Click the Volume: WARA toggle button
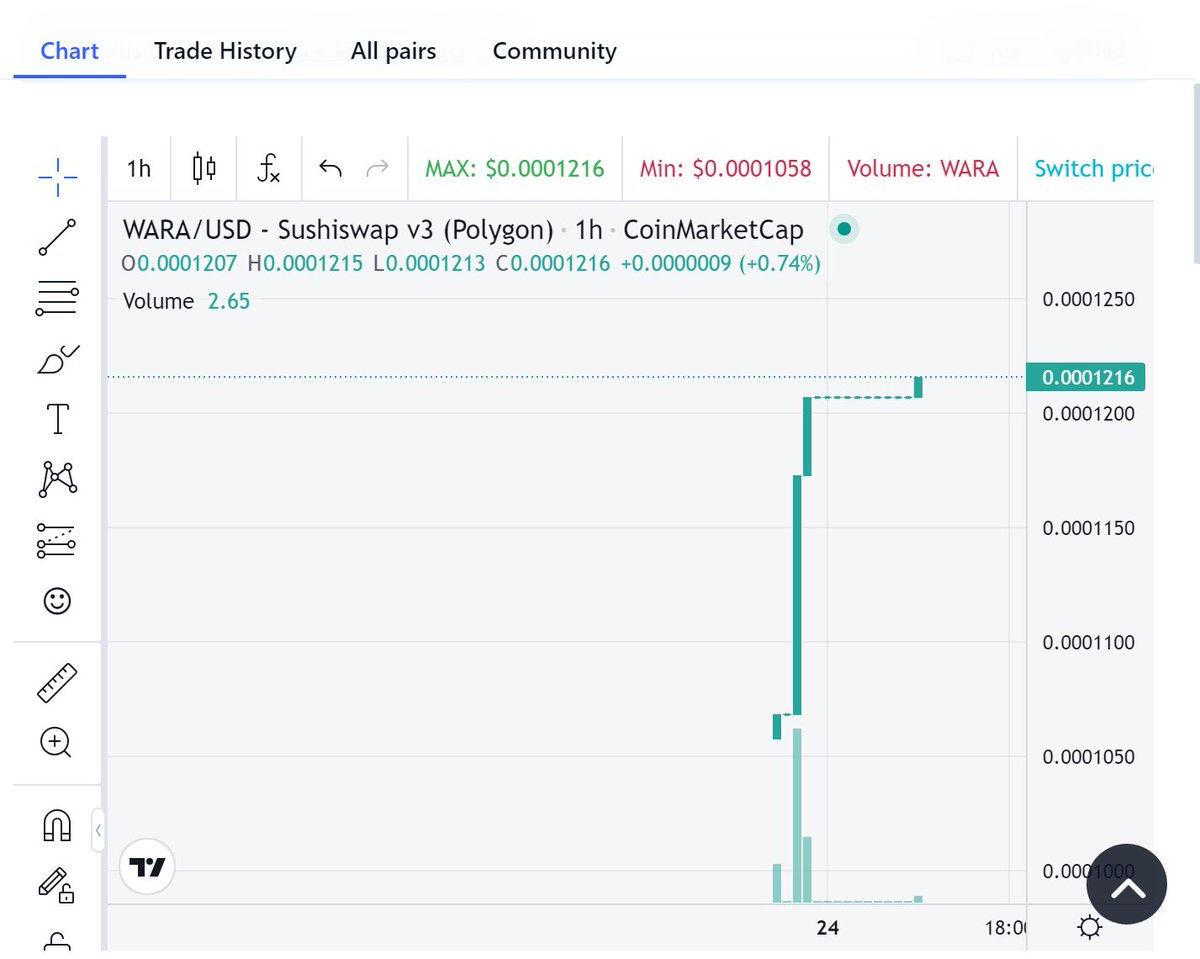The image size is (1200, 959). pos(923,169)
